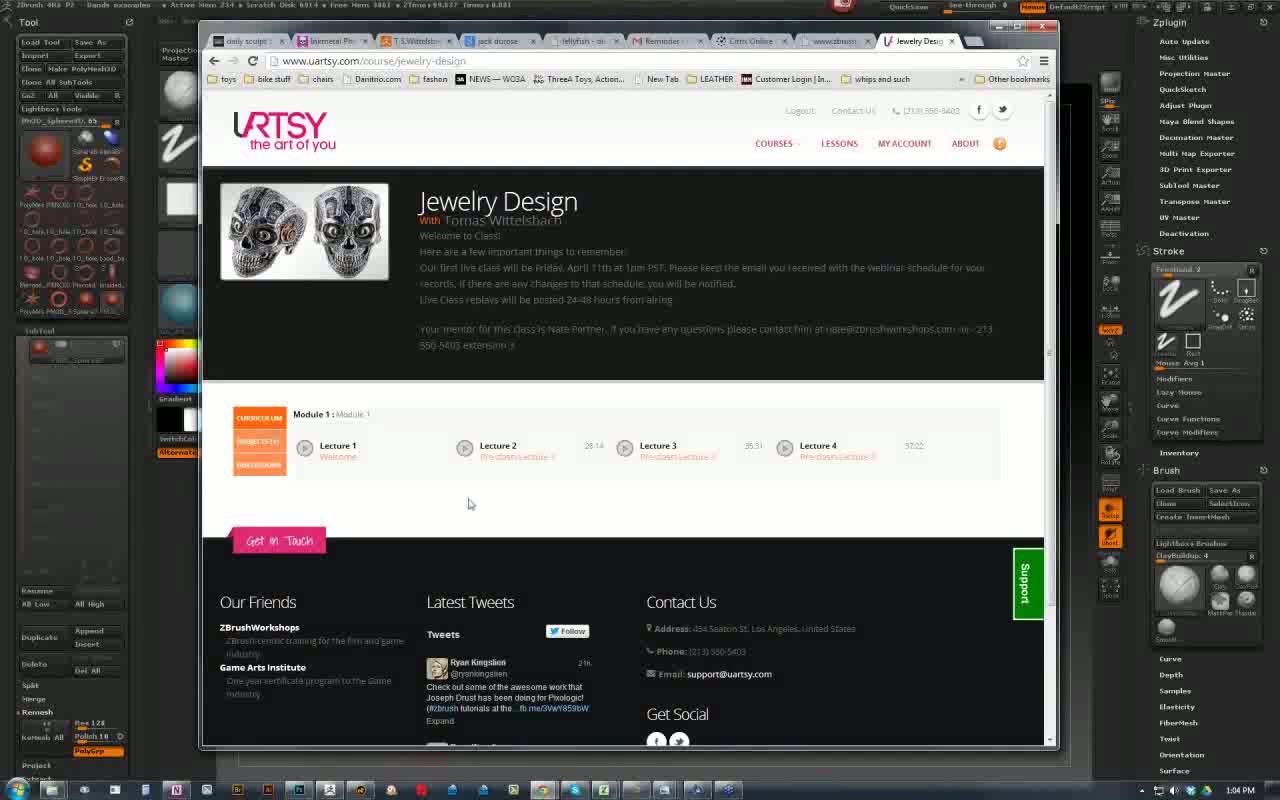1280x800 pixels.
Task: Play Lecture 3 pre-class lecture
Action: (625, 448)
